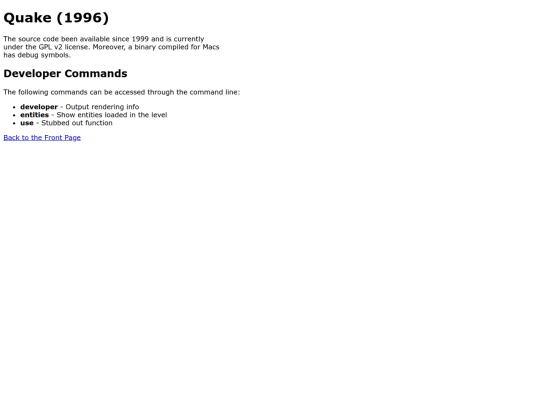Viewport: 540px width, 405px height.
Task: Click the bullet marker beside entities
Action: click(14, 115)
